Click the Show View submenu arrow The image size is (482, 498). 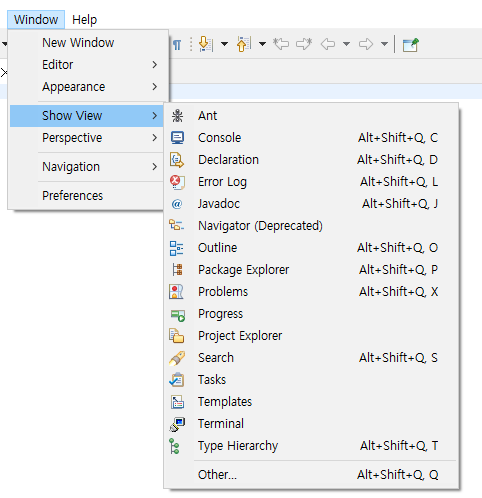tap(154, 116)
